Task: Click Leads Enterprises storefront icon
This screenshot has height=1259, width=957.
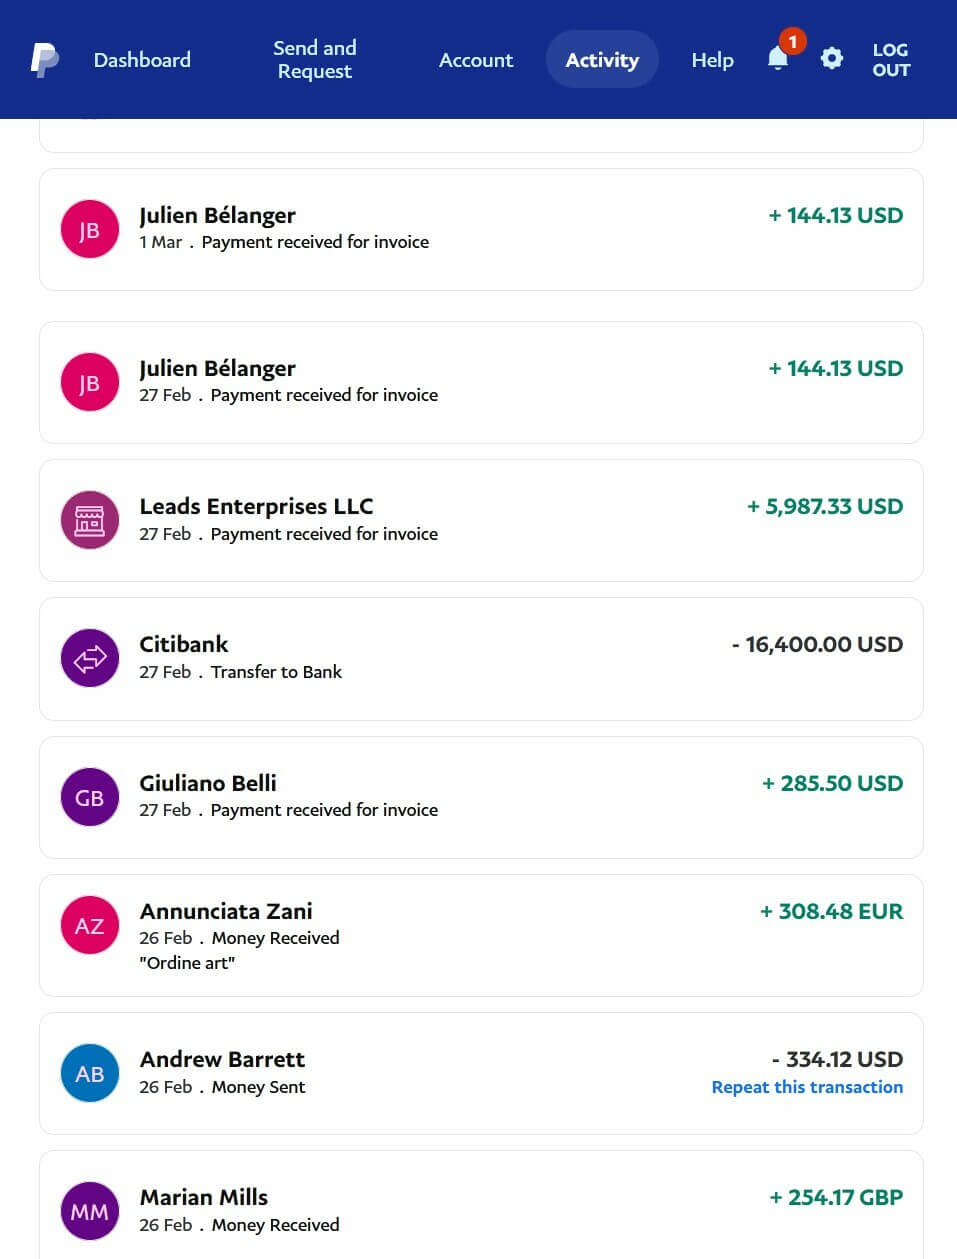Action: click(x=90, y=520)
